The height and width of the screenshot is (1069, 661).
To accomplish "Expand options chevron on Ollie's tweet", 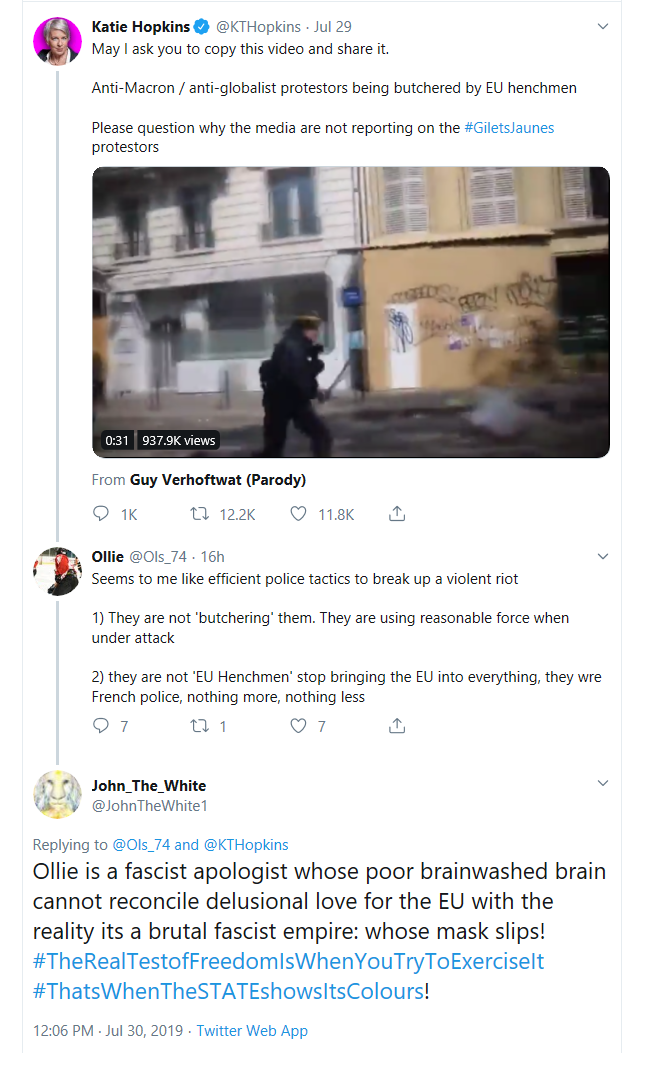I will click(602, 556).
